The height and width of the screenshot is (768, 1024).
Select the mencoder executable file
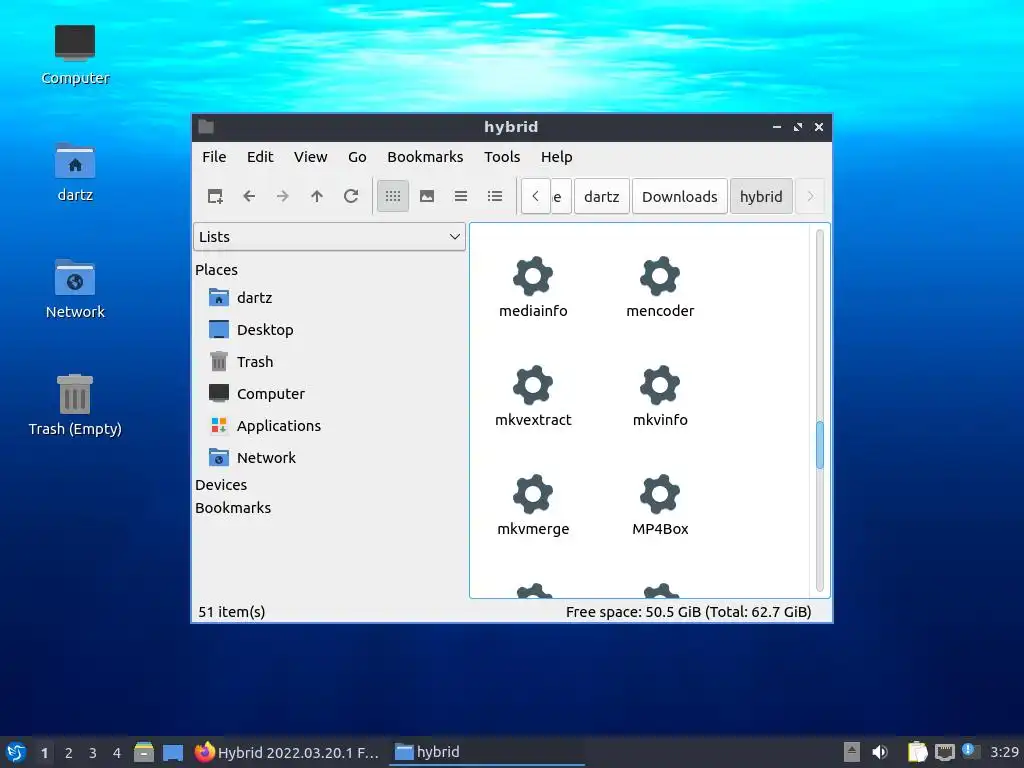click(x=660, y=287)
